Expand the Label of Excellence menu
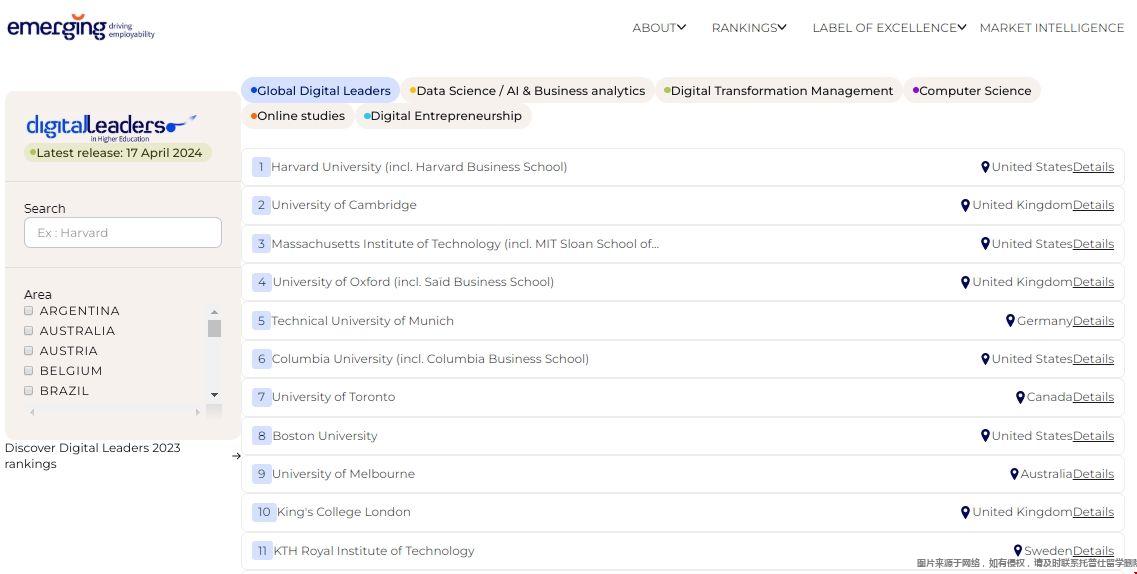Image resolution: width=1137 pixels, height=574 pixels. 888,28
